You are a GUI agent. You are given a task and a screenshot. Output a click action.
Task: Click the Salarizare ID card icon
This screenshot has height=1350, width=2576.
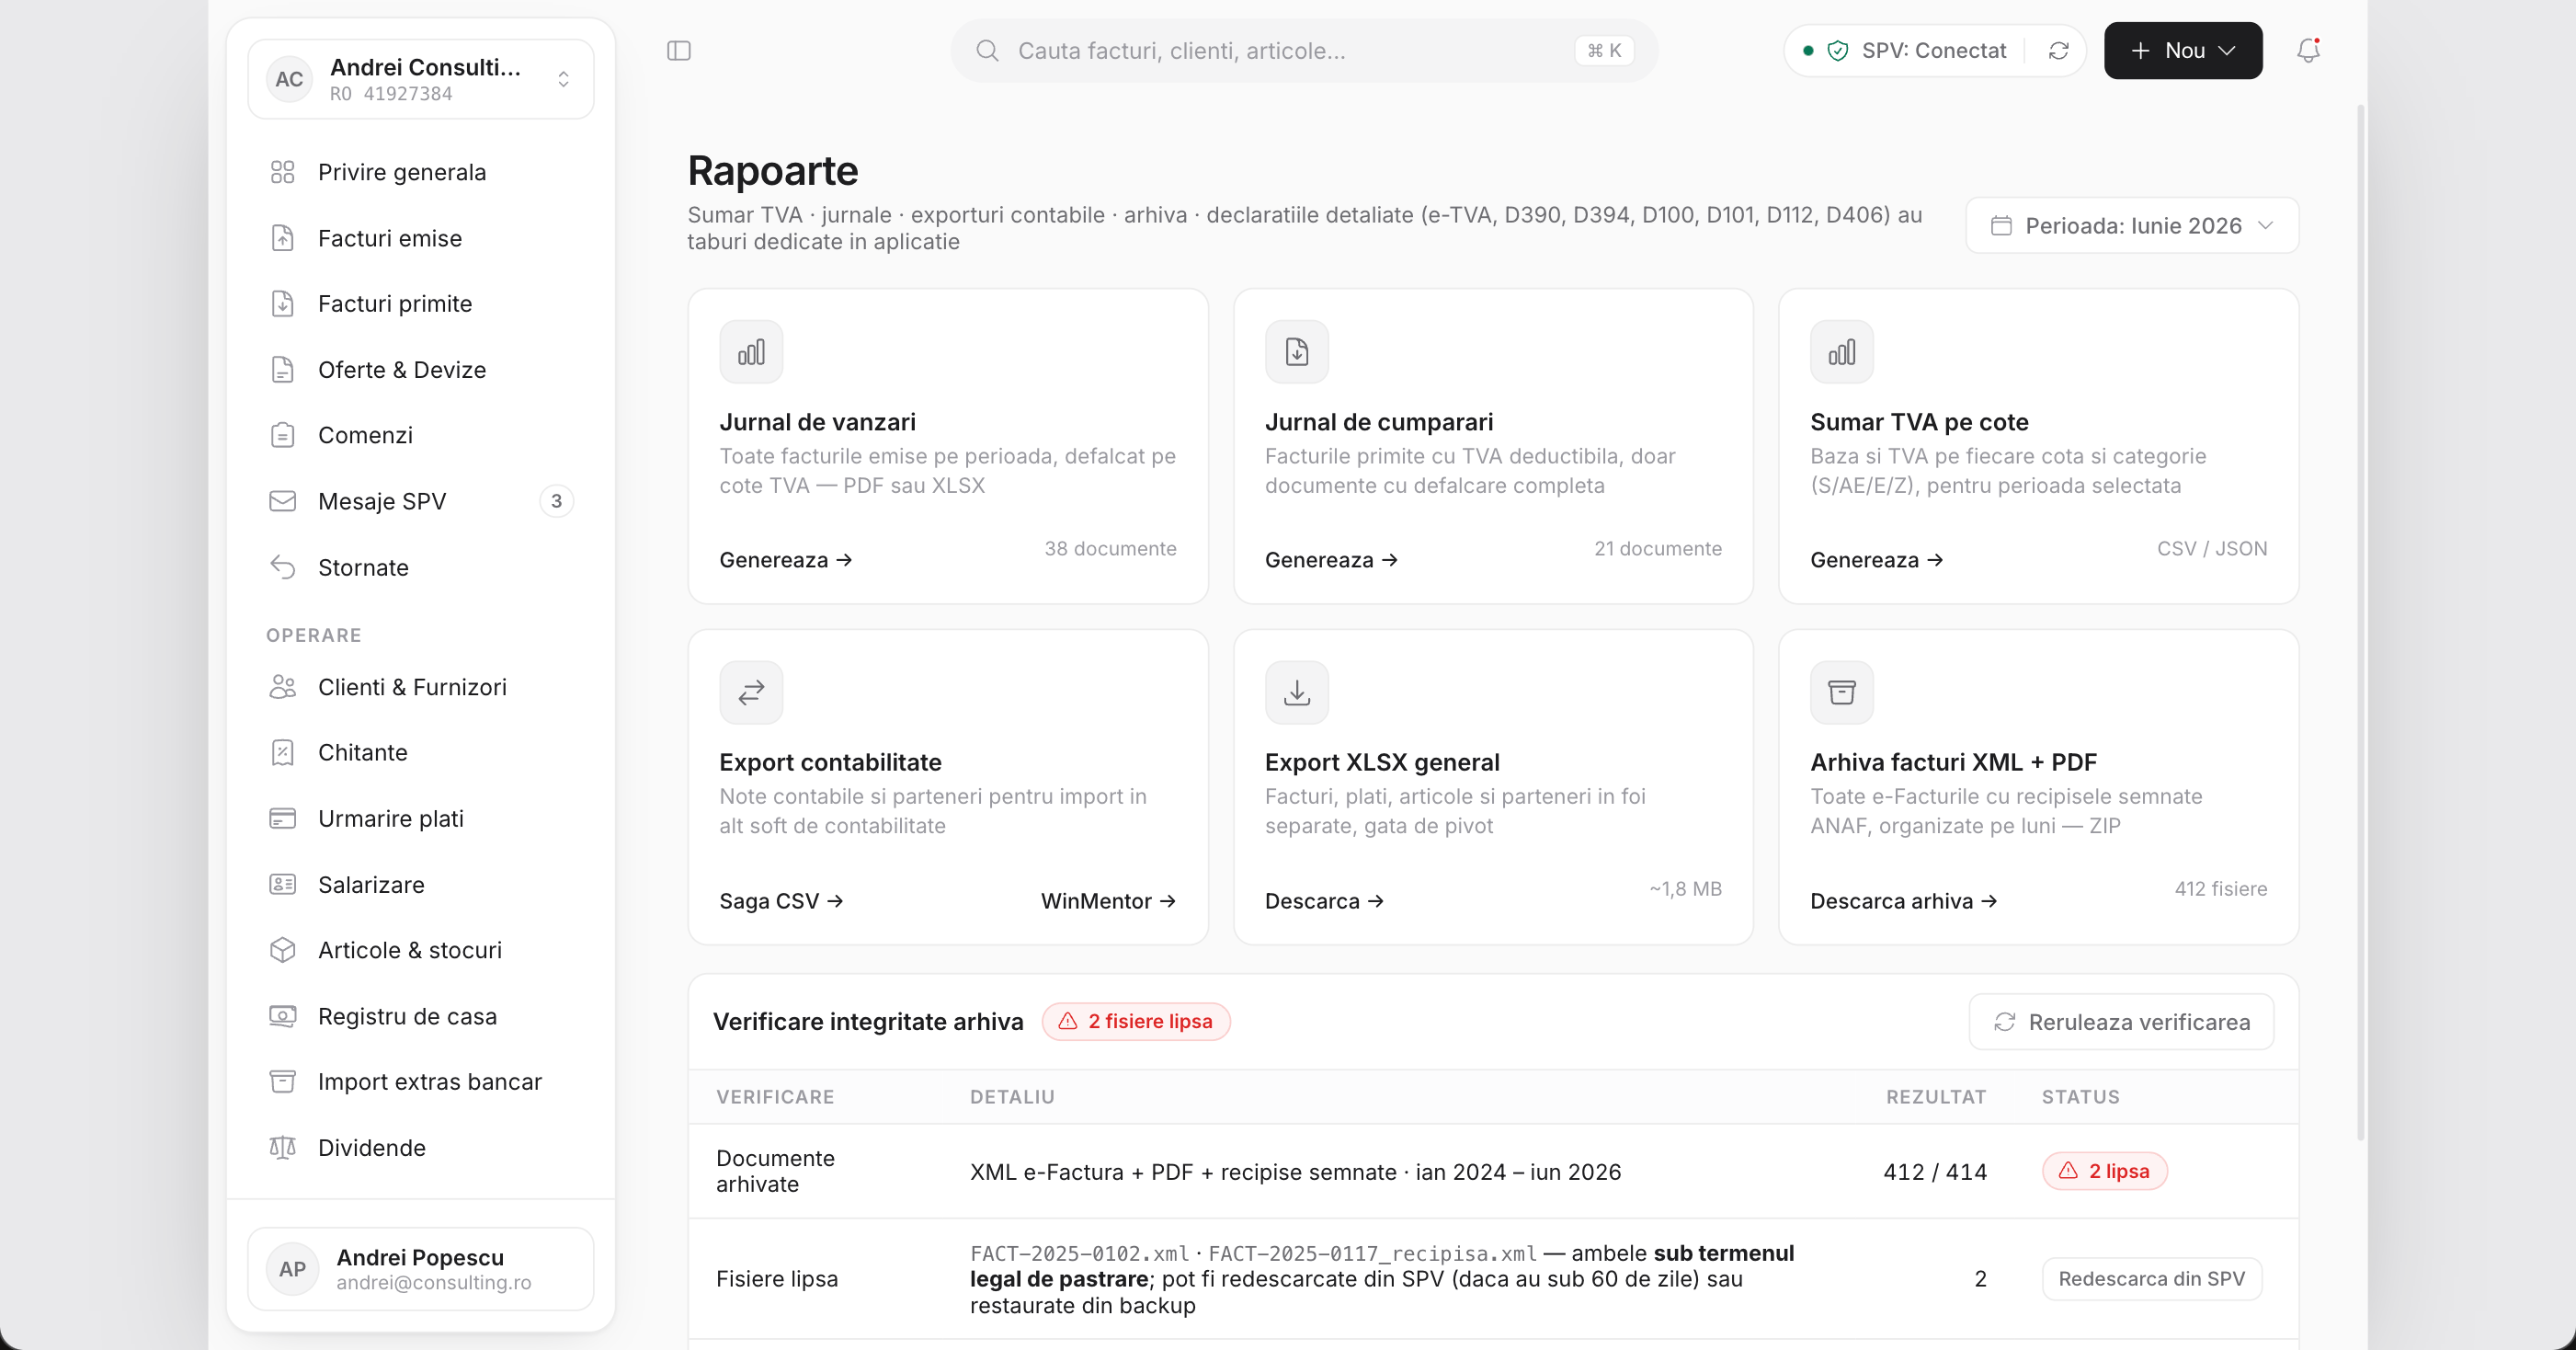point(283,885)
